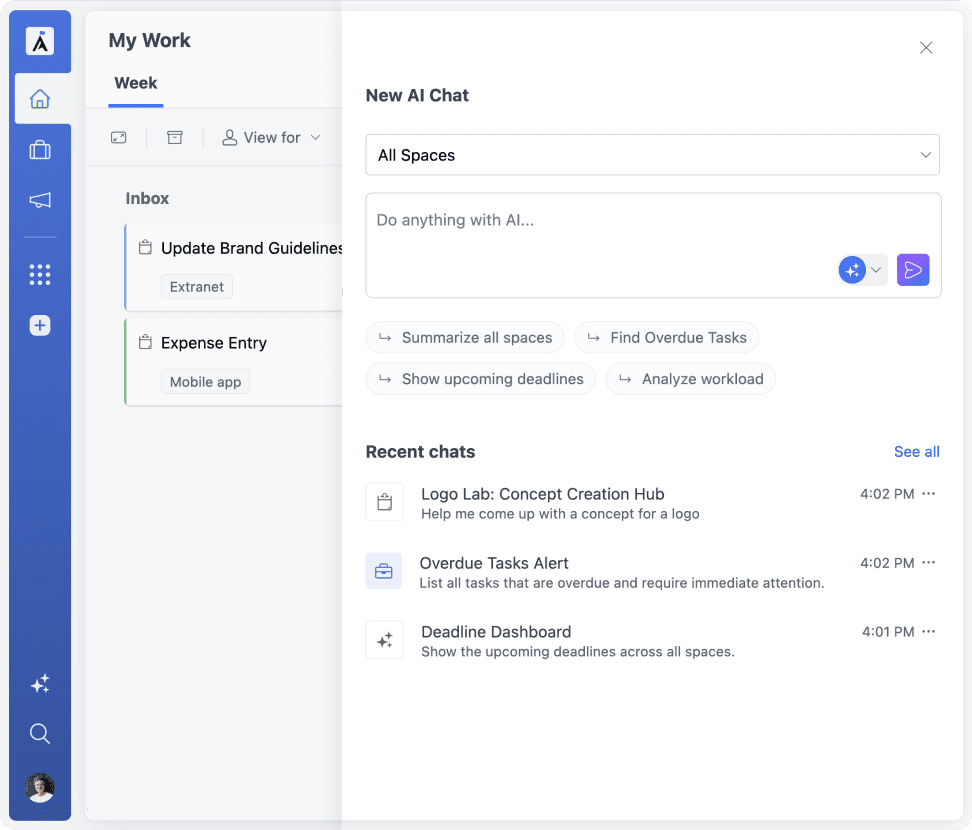Open more options for Deadline Dashboard chat
Image resolution: width=972 pixels, height=830 pixels.
pyautogui.click(x=929, y=631)
